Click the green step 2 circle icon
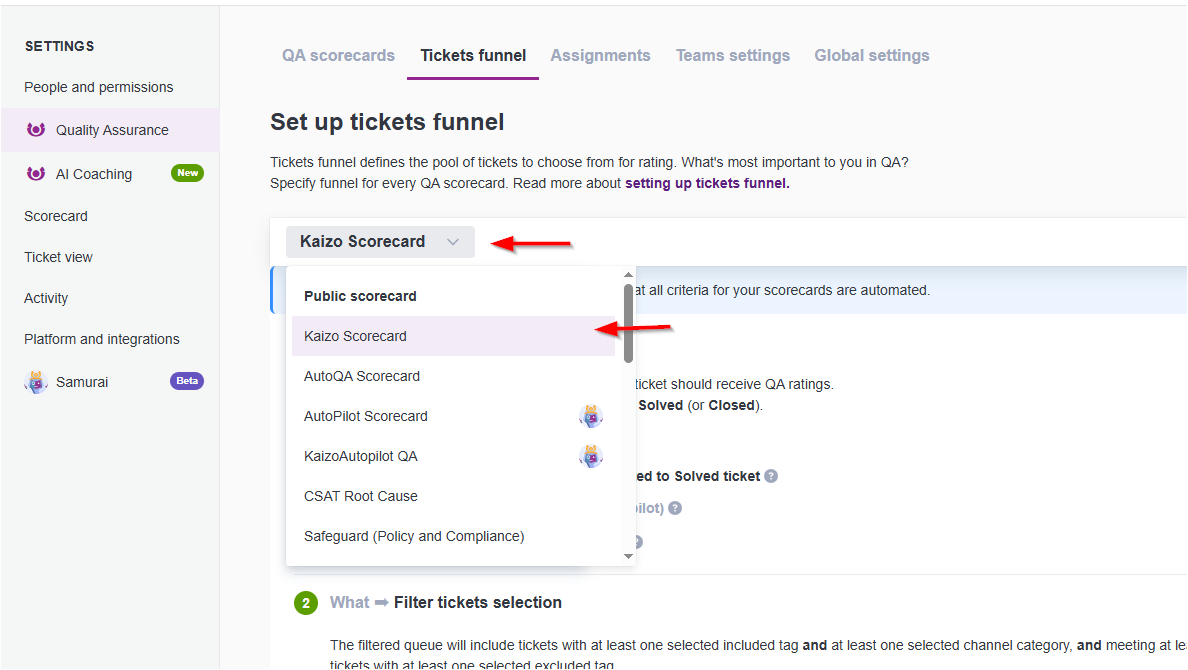Viewport: 1188px width, 670px height. tap(306, 603)
